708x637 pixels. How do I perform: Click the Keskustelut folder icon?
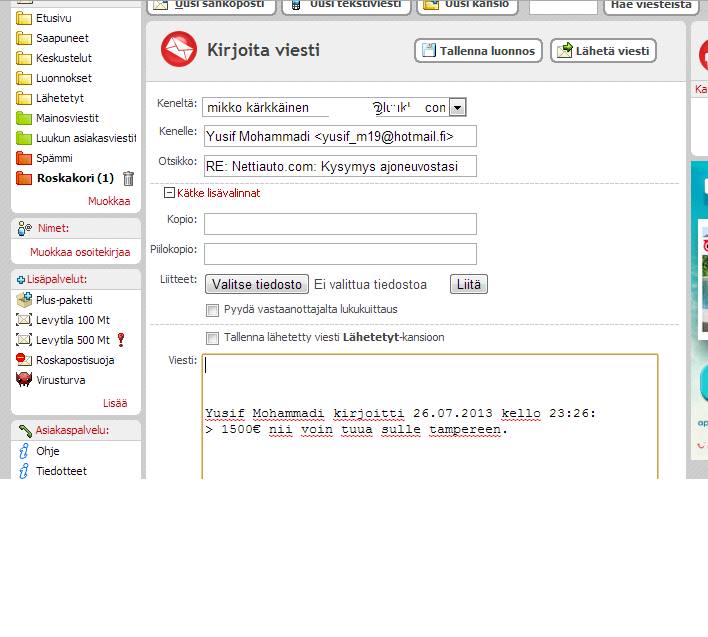24,58
